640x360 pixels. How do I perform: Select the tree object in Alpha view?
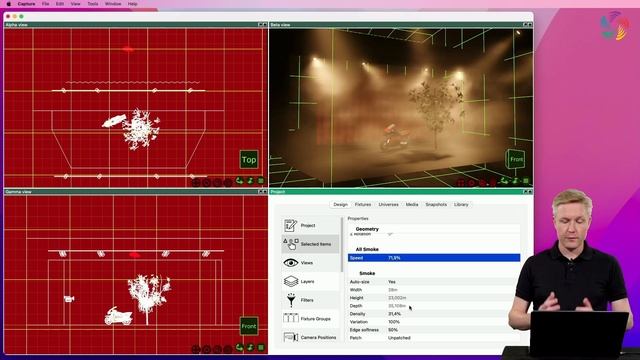pos(141,129)
